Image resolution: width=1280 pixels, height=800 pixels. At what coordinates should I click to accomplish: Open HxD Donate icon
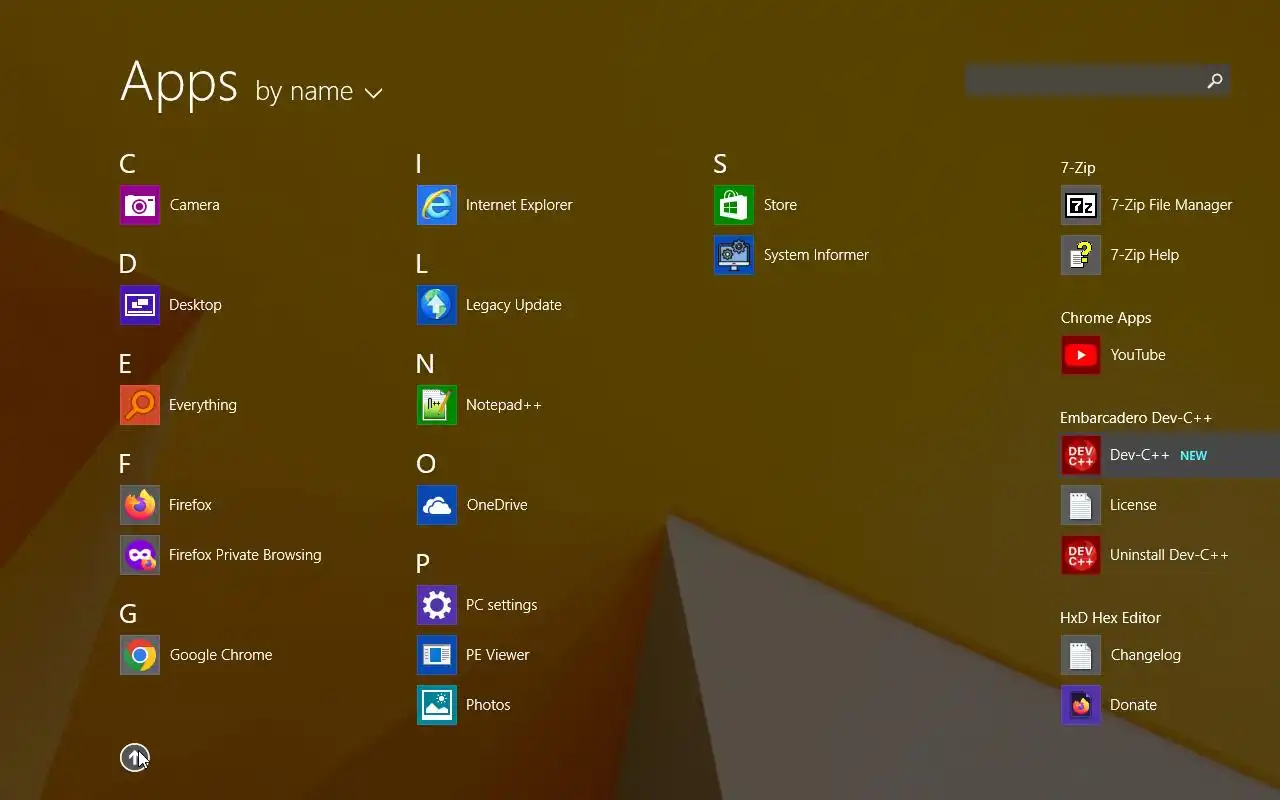point(1081,705)
